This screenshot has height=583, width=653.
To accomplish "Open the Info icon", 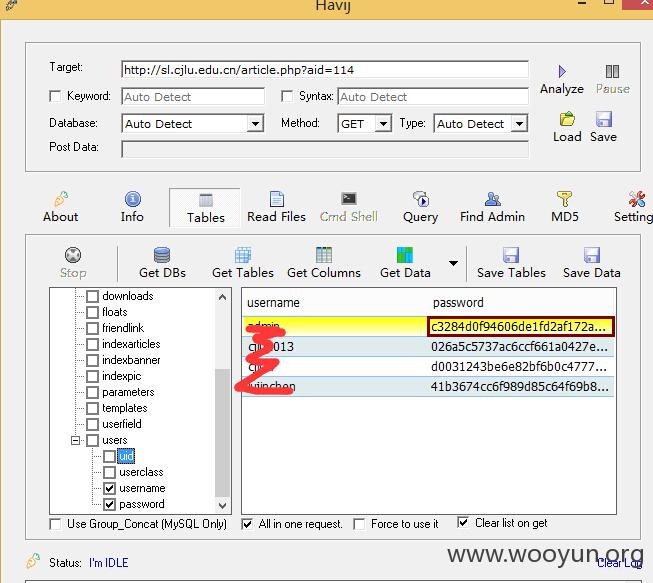I will pos(132,199).
